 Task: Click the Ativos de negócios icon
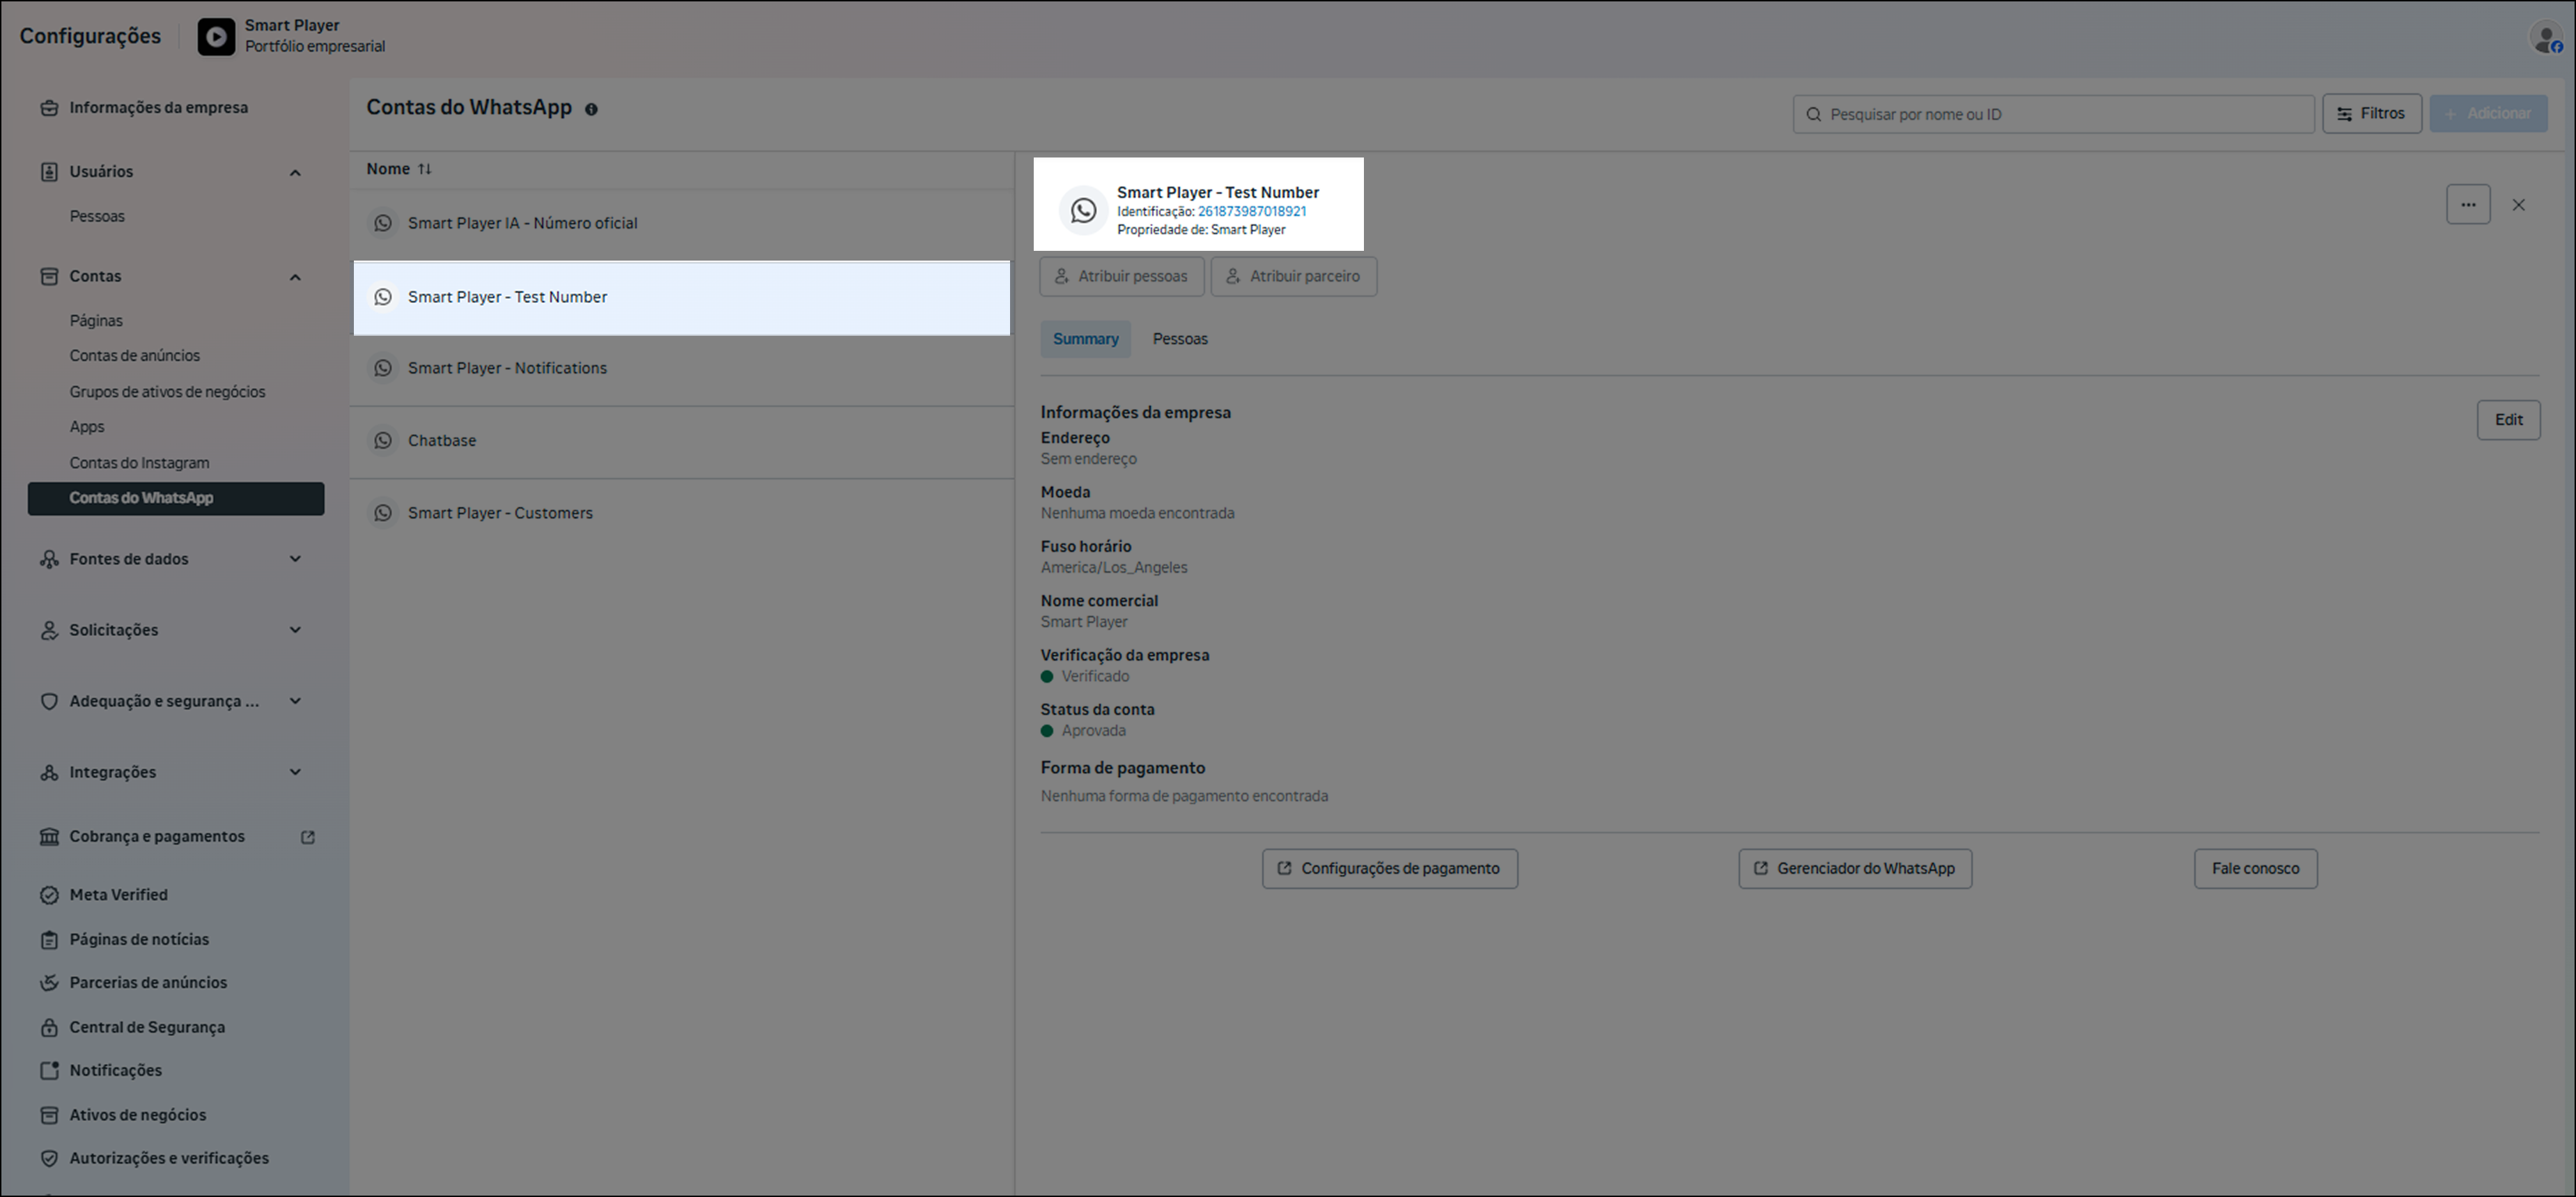tap(49, 1115)
